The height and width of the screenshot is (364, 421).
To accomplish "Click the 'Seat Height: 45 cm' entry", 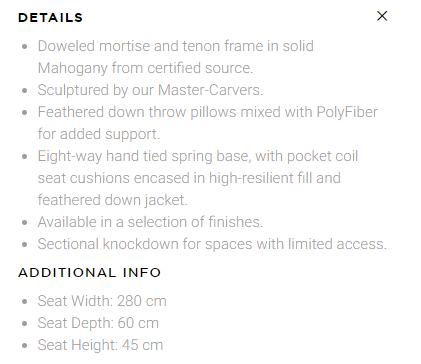I will pos(100,345).
